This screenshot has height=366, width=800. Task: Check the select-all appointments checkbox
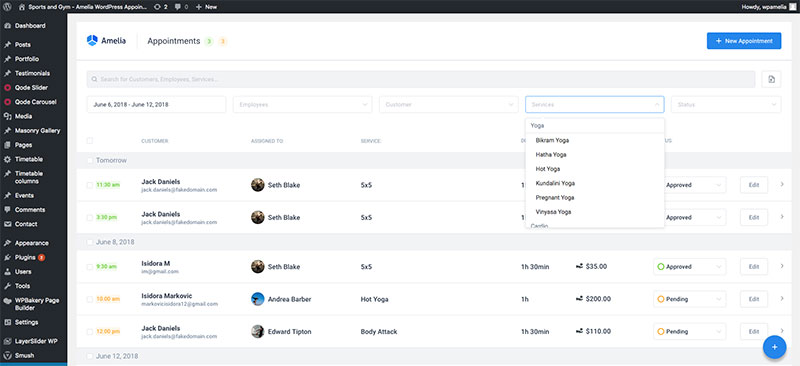click(90, 141)
